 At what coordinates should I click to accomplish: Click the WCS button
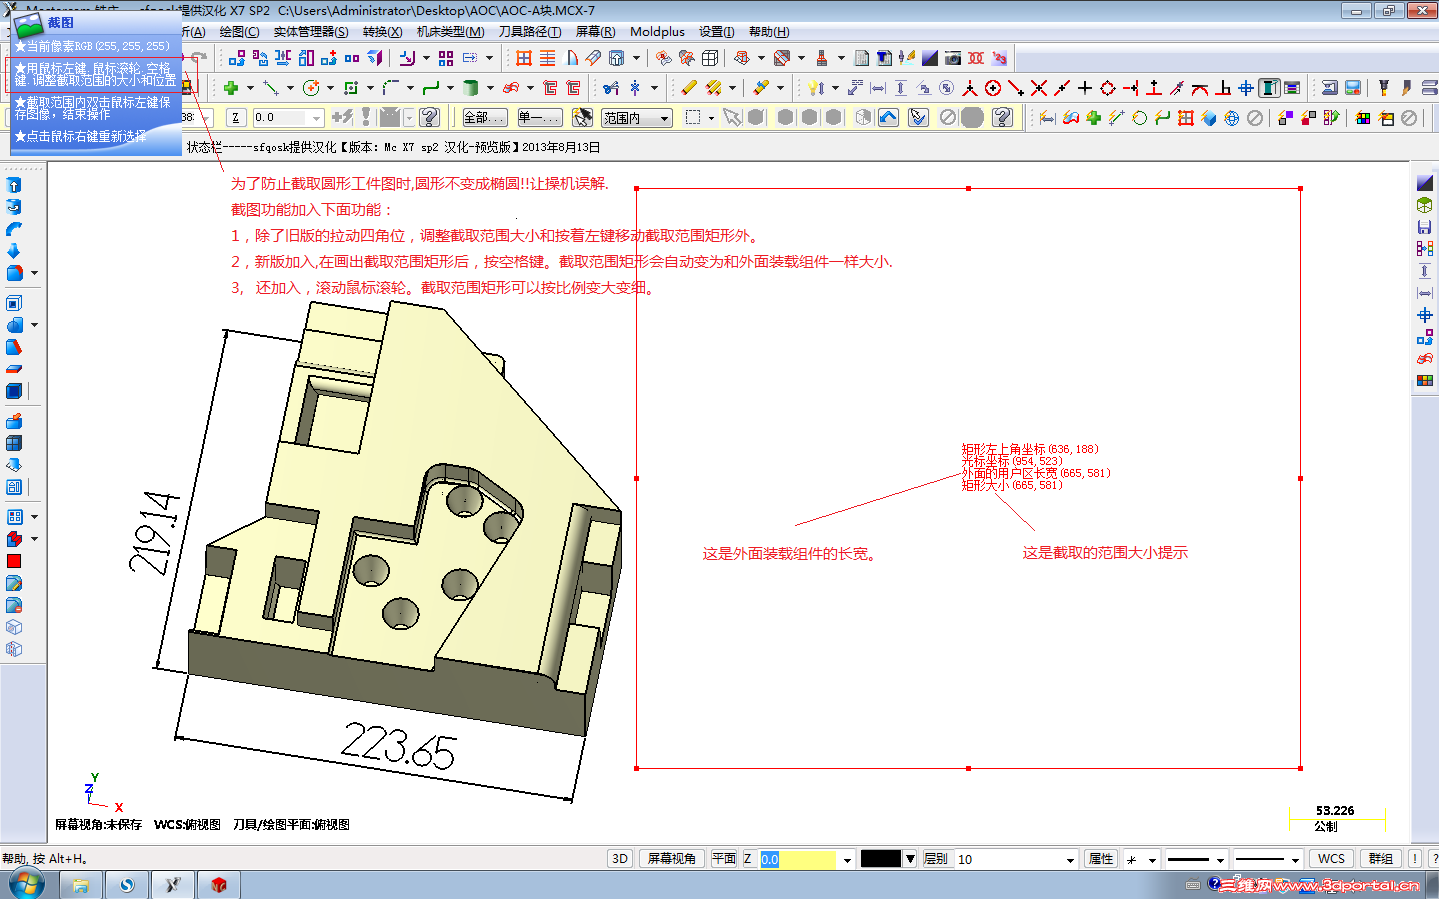pos(1332,859)
